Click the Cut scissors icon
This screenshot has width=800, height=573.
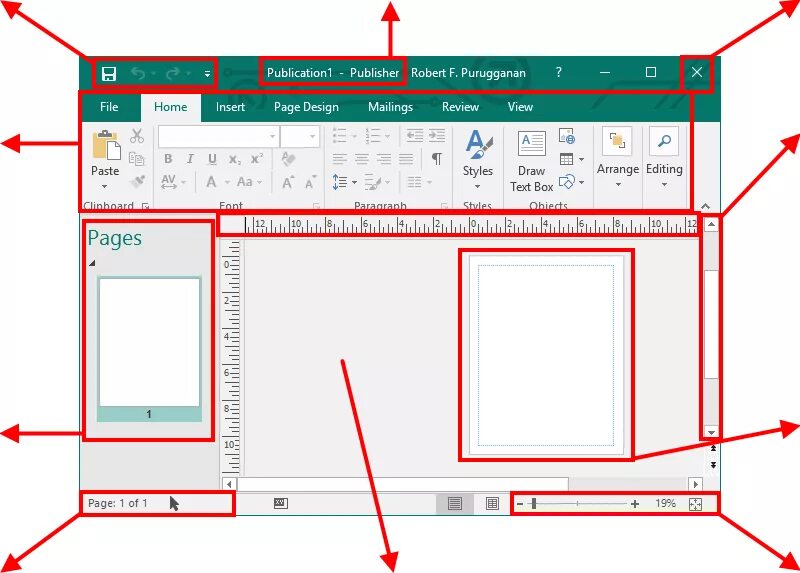pos(137,136)
